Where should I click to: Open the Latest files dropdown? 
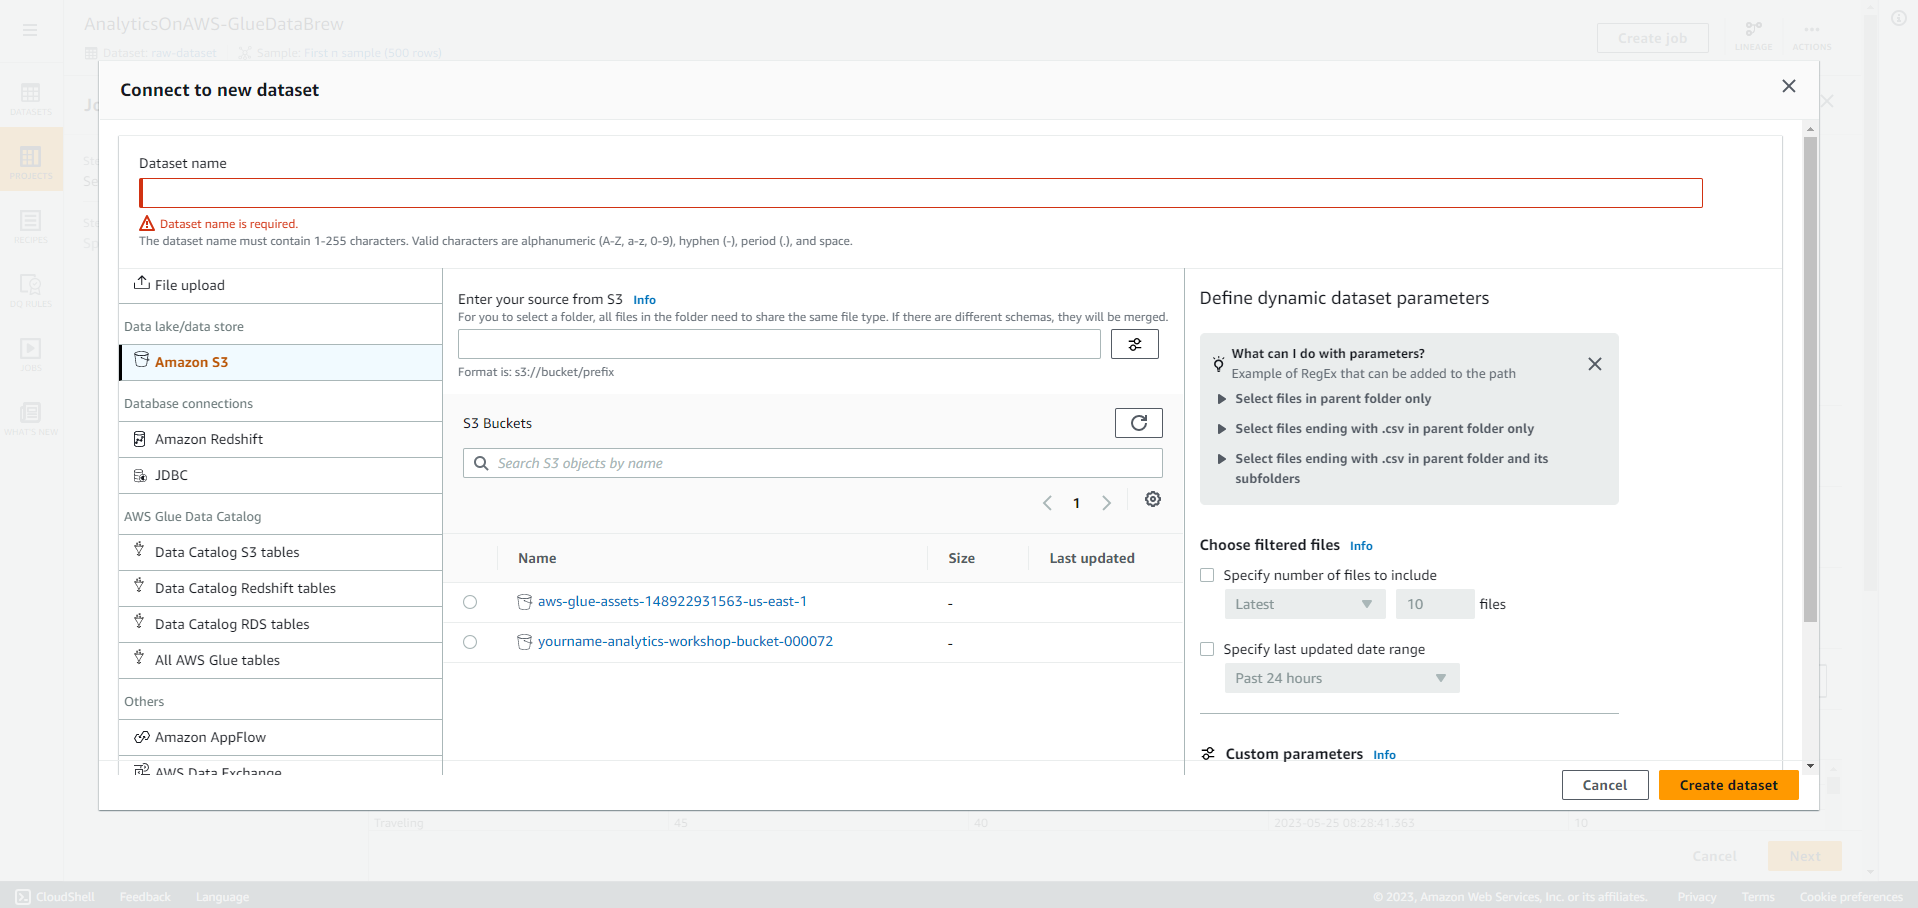click(x=1304, y=604)
